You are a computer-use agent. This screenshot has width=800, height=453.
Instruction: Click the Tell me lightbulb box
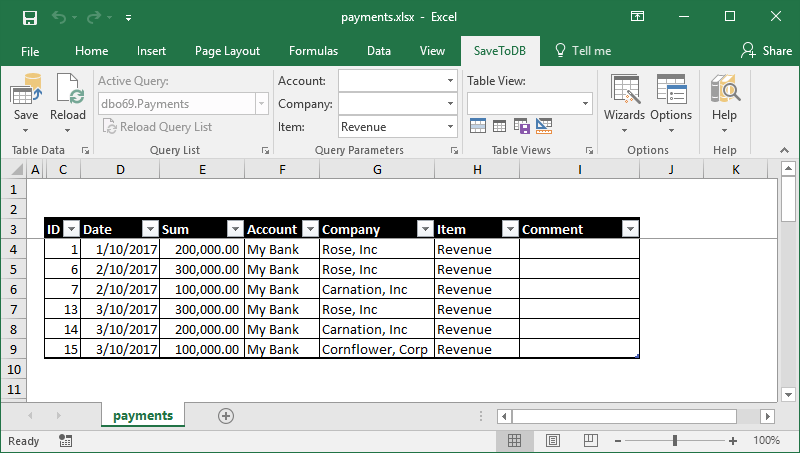coord(583,51)
